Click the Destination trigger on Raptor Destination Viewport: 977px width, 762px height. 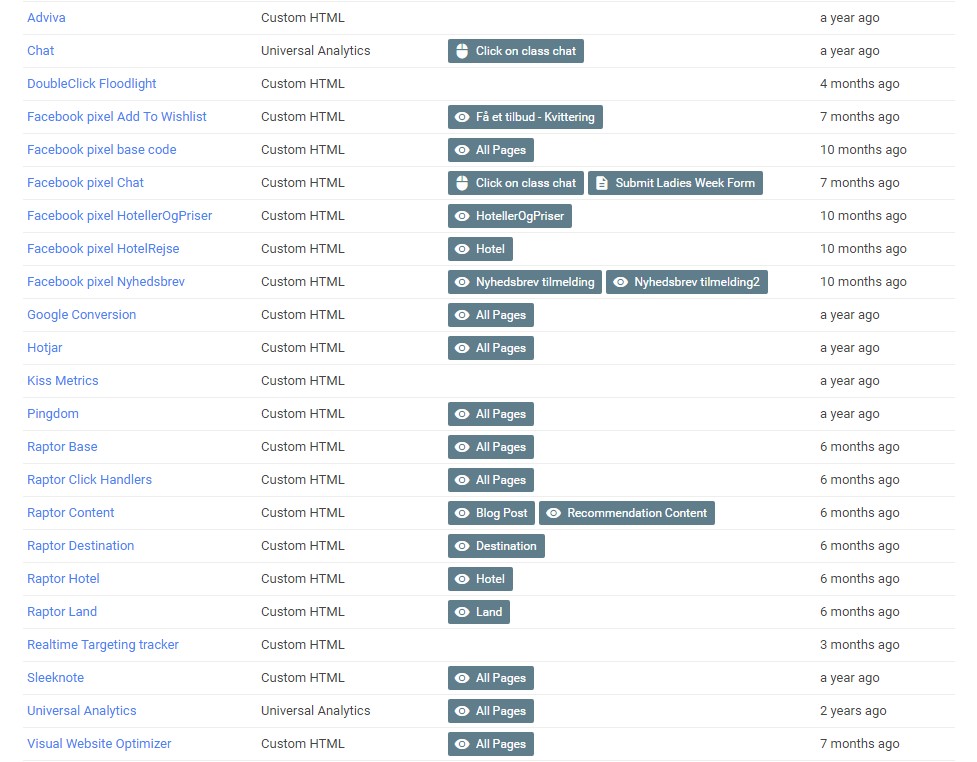[496, 546]
